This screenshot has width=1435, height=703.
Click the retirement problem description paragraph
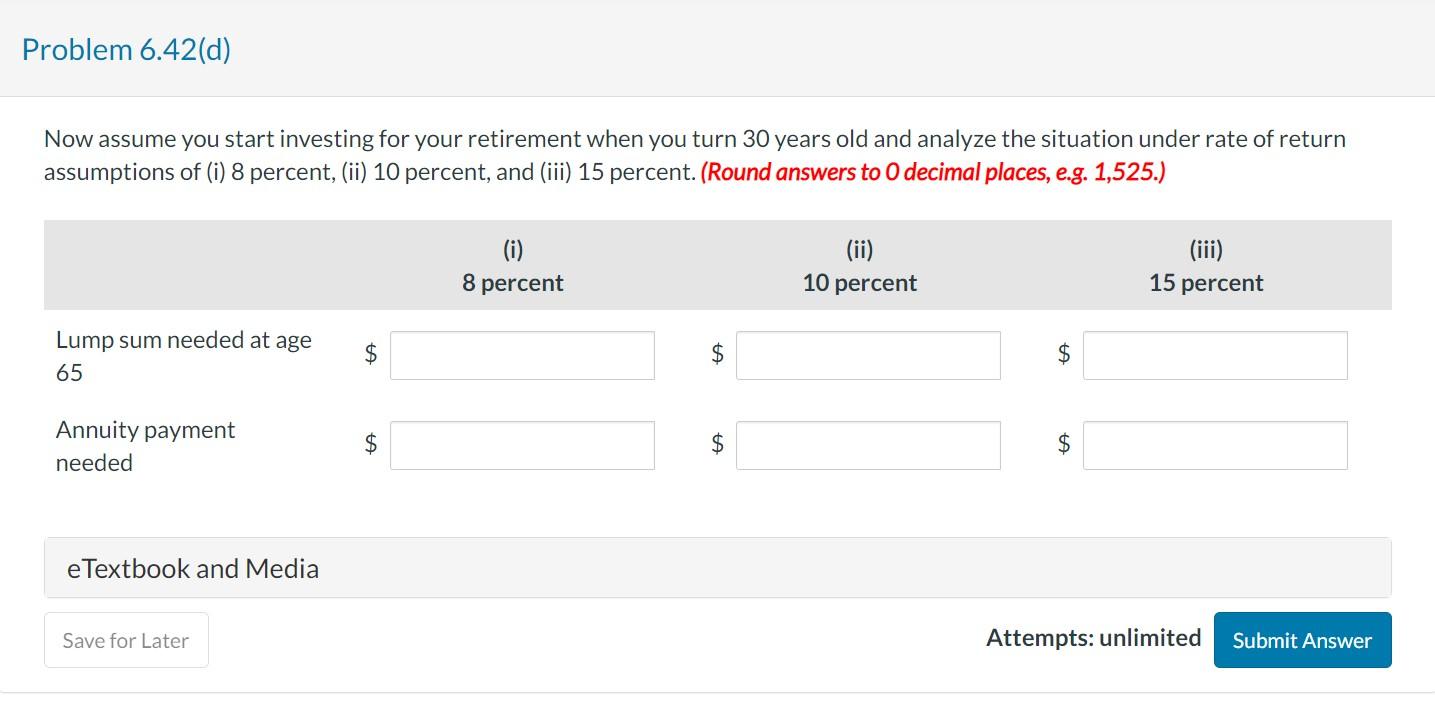(693, 155)
